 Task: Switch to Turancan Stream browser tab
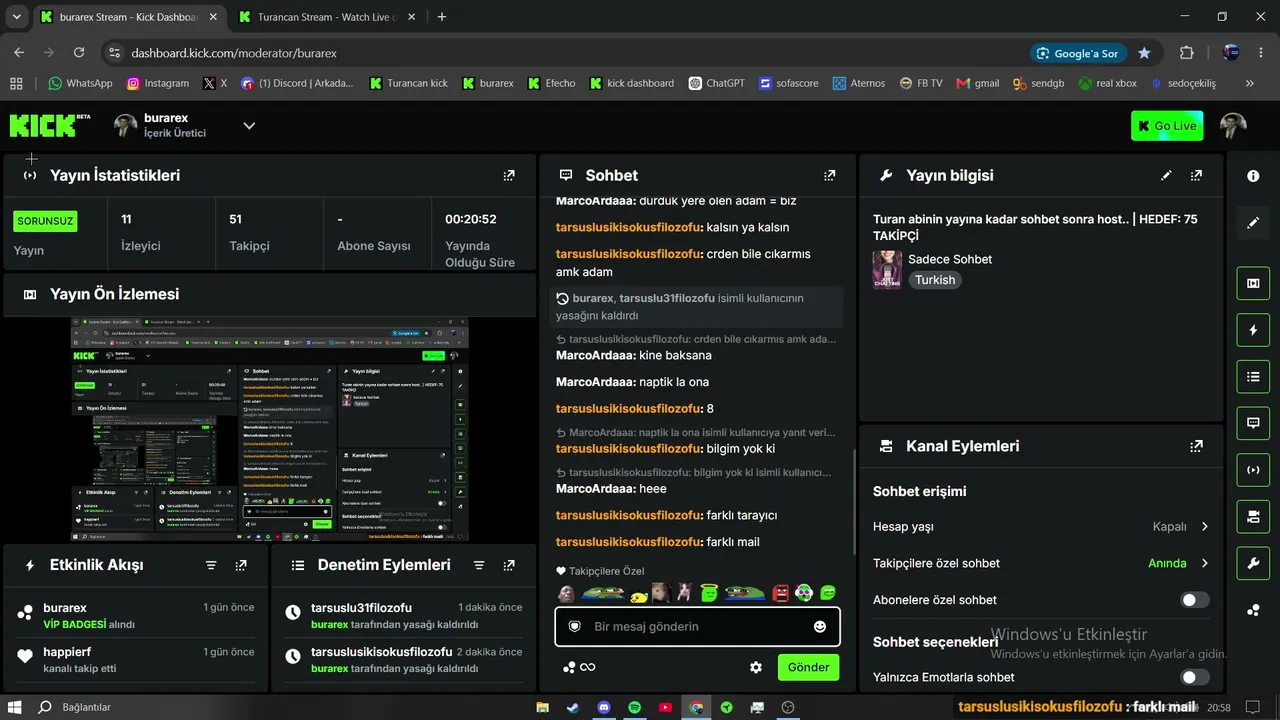(x=327, y=17)
